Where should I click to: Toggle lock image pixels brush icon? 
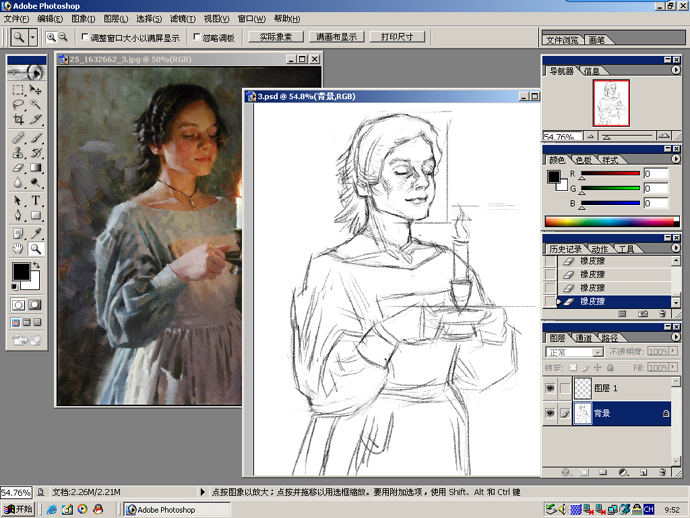(585, 367)
